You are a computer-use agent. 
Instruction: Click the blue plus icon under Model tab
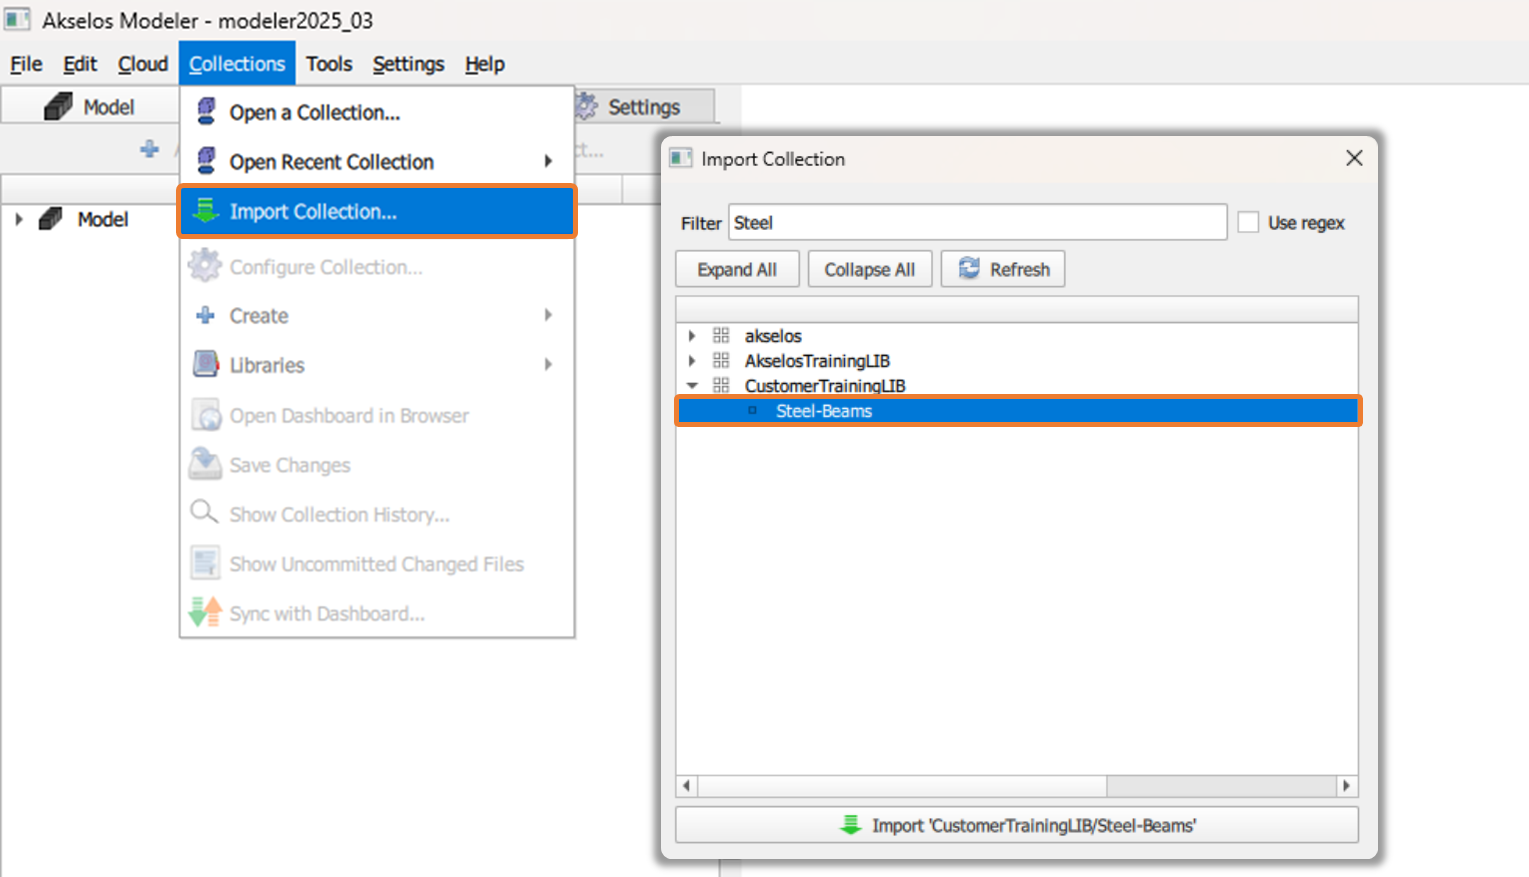(149, 149)
